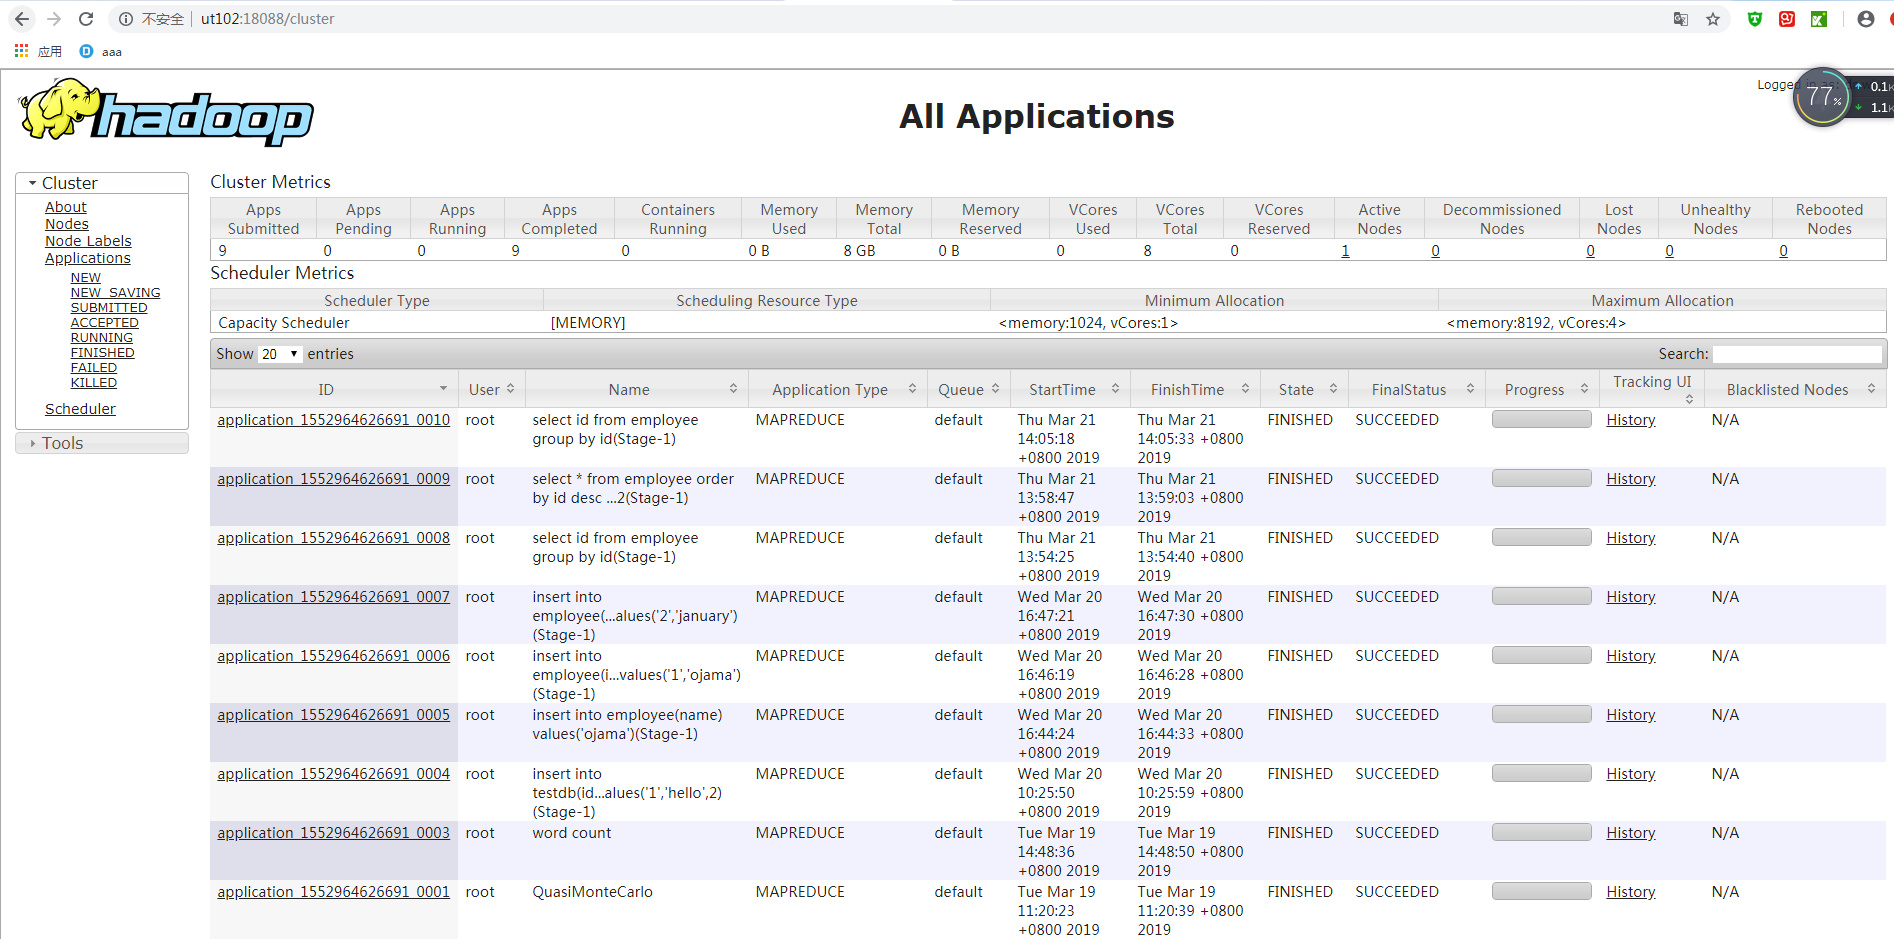Click the Active Nodes count 1

point(1345,251)
